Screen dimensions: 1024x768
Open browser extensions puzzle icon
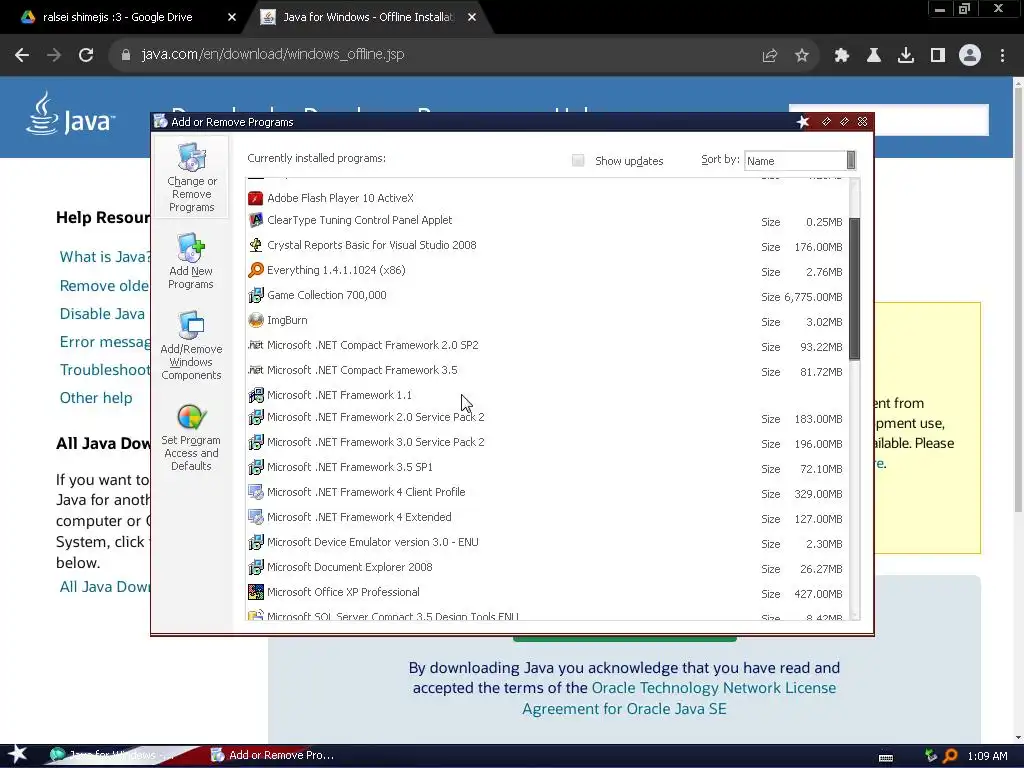tap(841, 56)
